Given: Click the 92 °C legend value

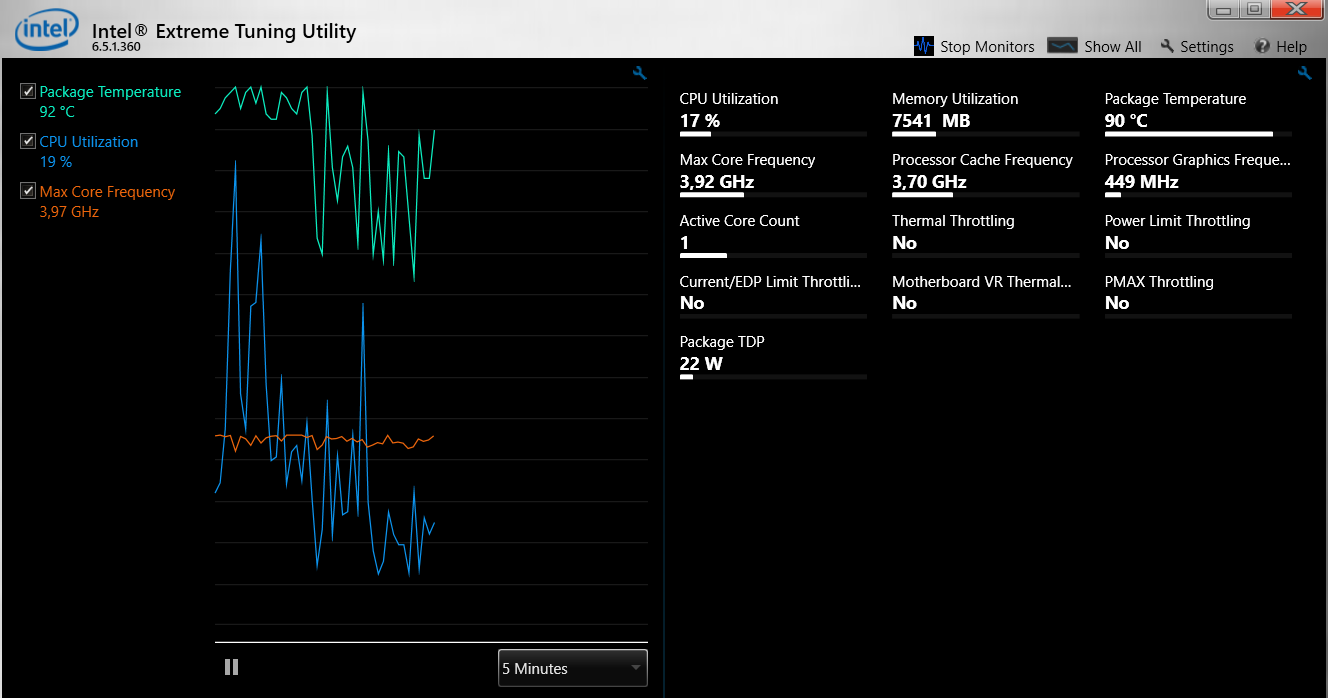Looking at the screenshot, I should click(x=57, y=112).
